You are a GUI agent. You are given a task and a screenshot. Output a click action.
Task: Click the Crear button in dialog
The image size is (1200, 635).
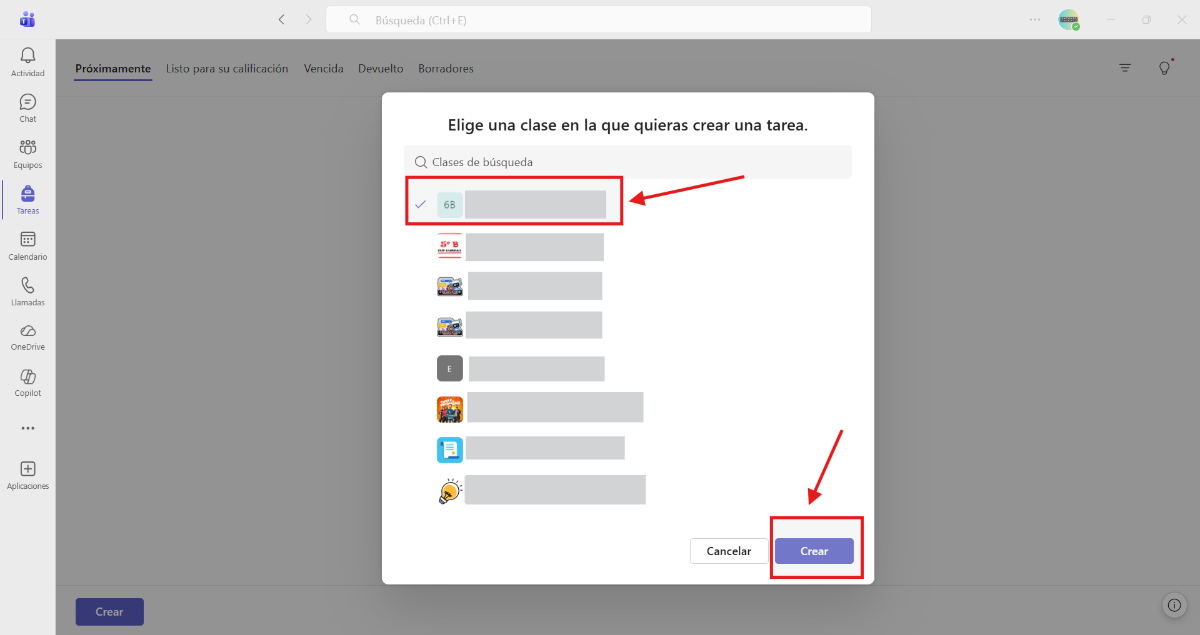point(814,551)
